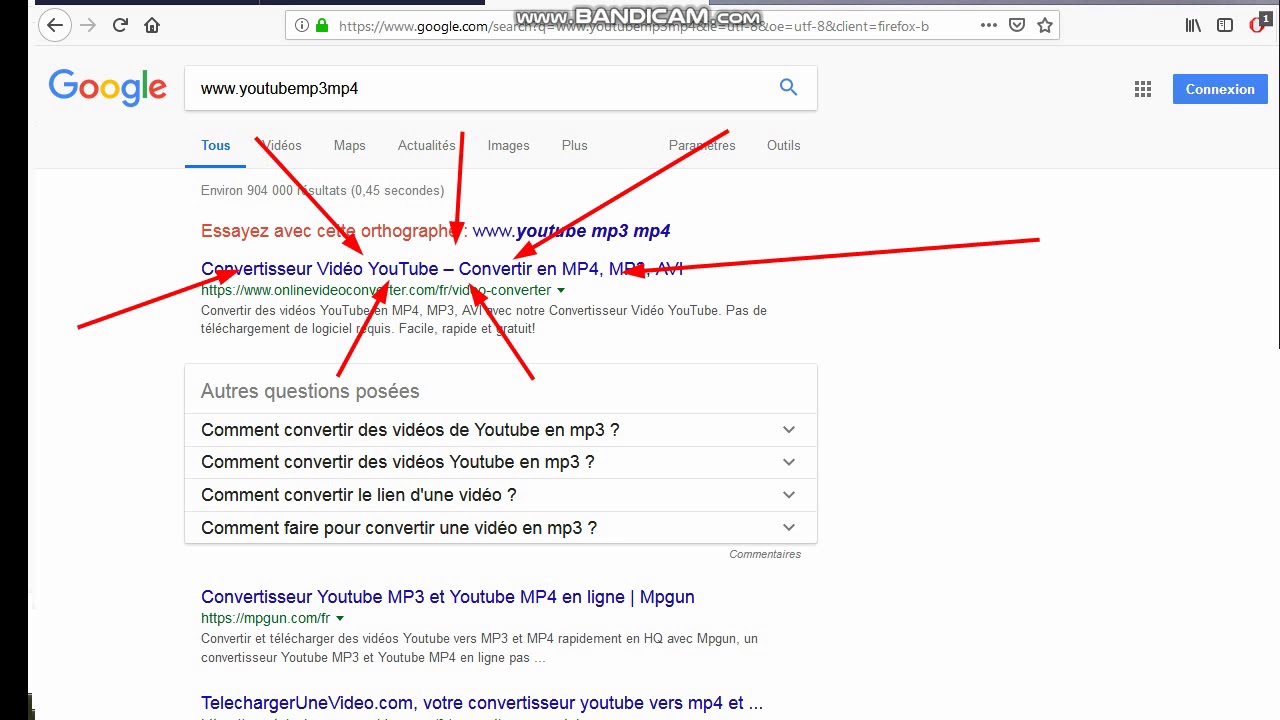The height and width of the screenshot is (720, 1280).
Task: Run search with the blue magnifier icon
Action: [x=788, y=88]
